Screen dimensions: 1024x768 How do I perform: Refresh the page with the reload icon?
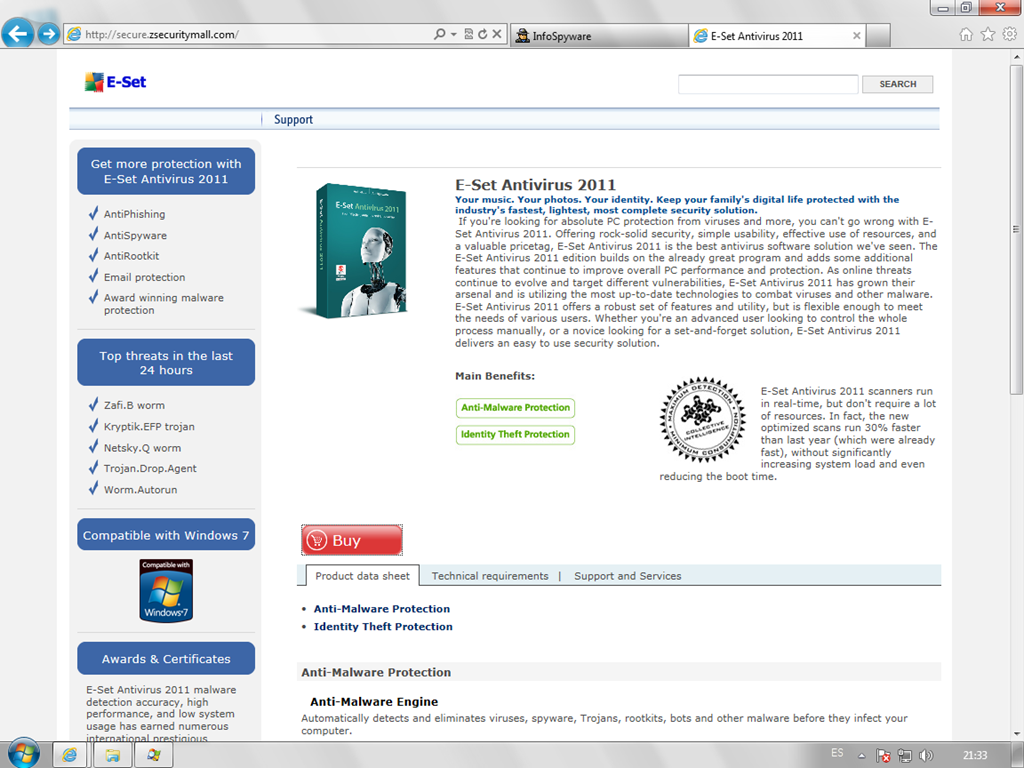tap(483, 34)
